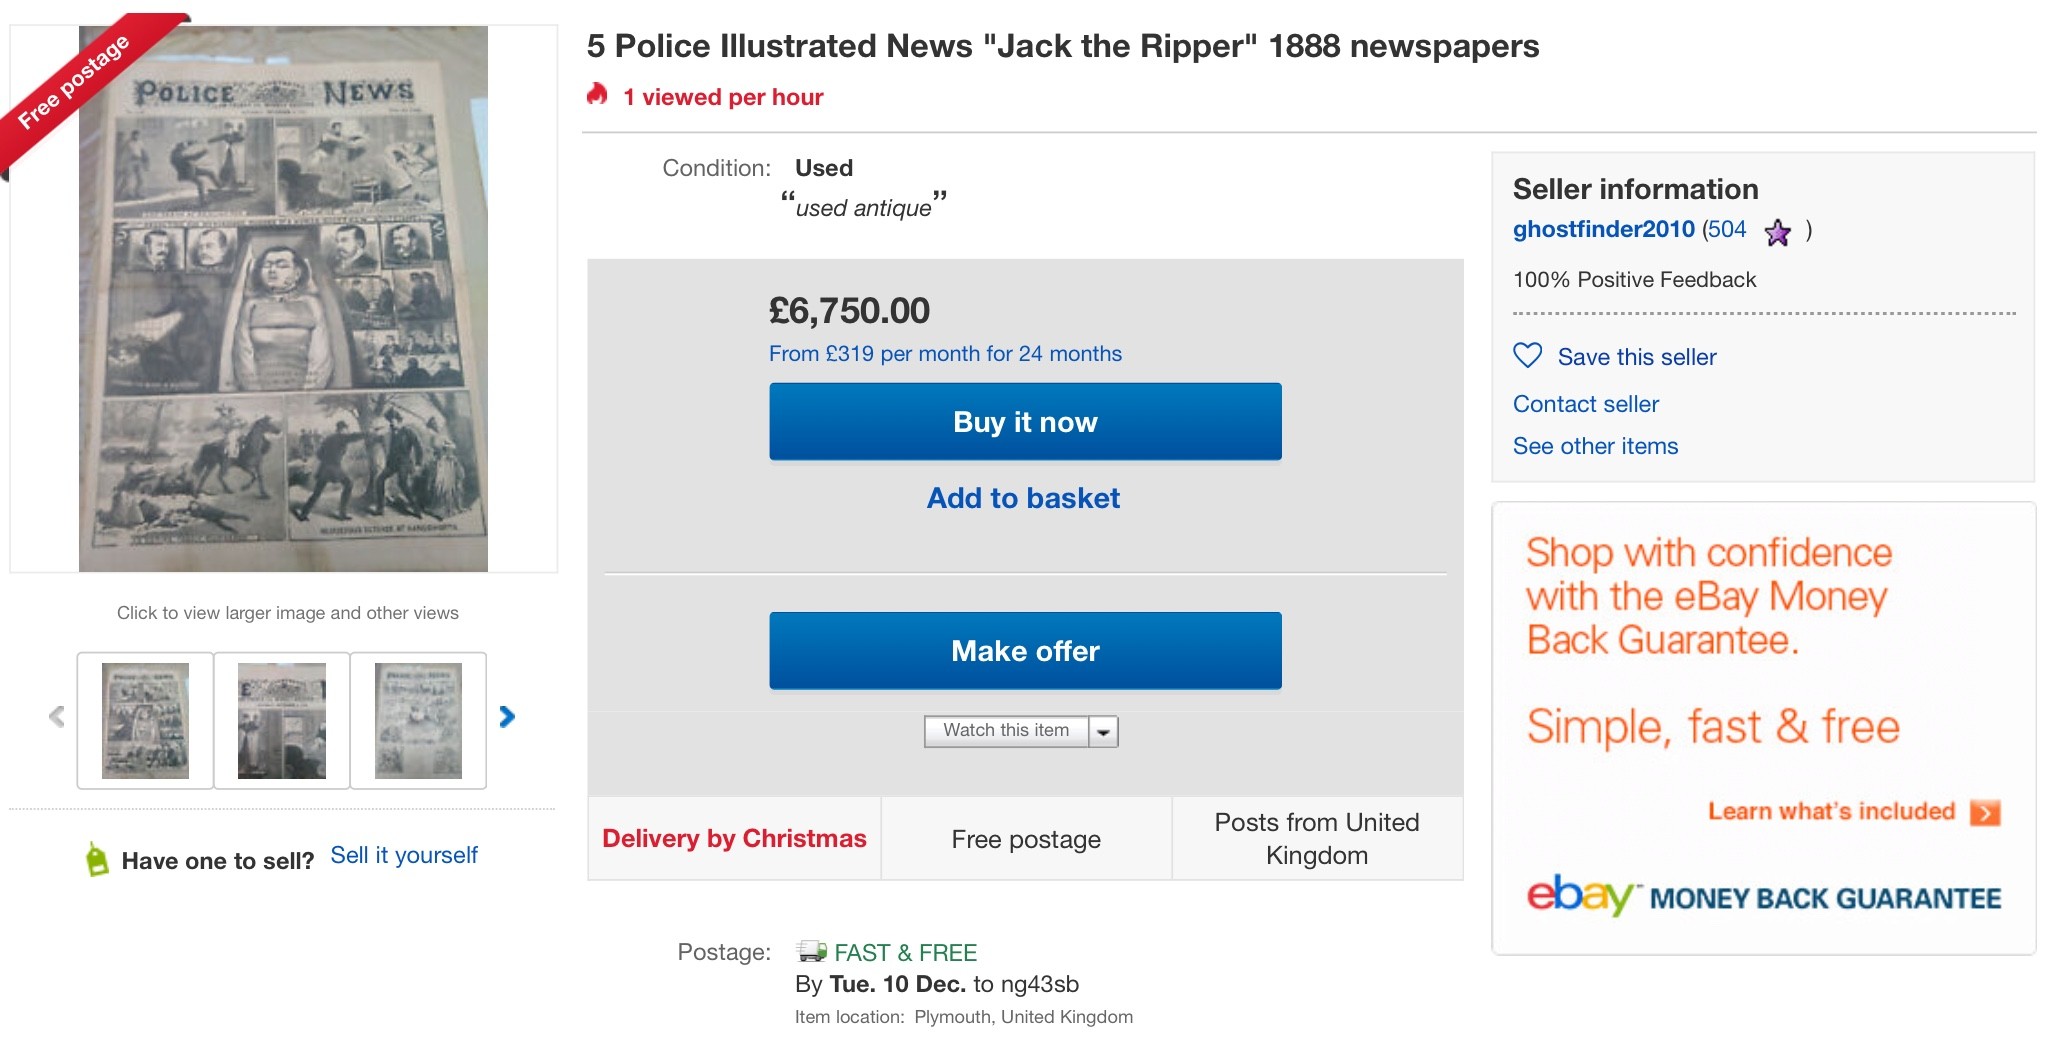Open the main Police News image
Image resolution: width=2048 pixels, height=1040 pixels.
click(x=283, y=299)
